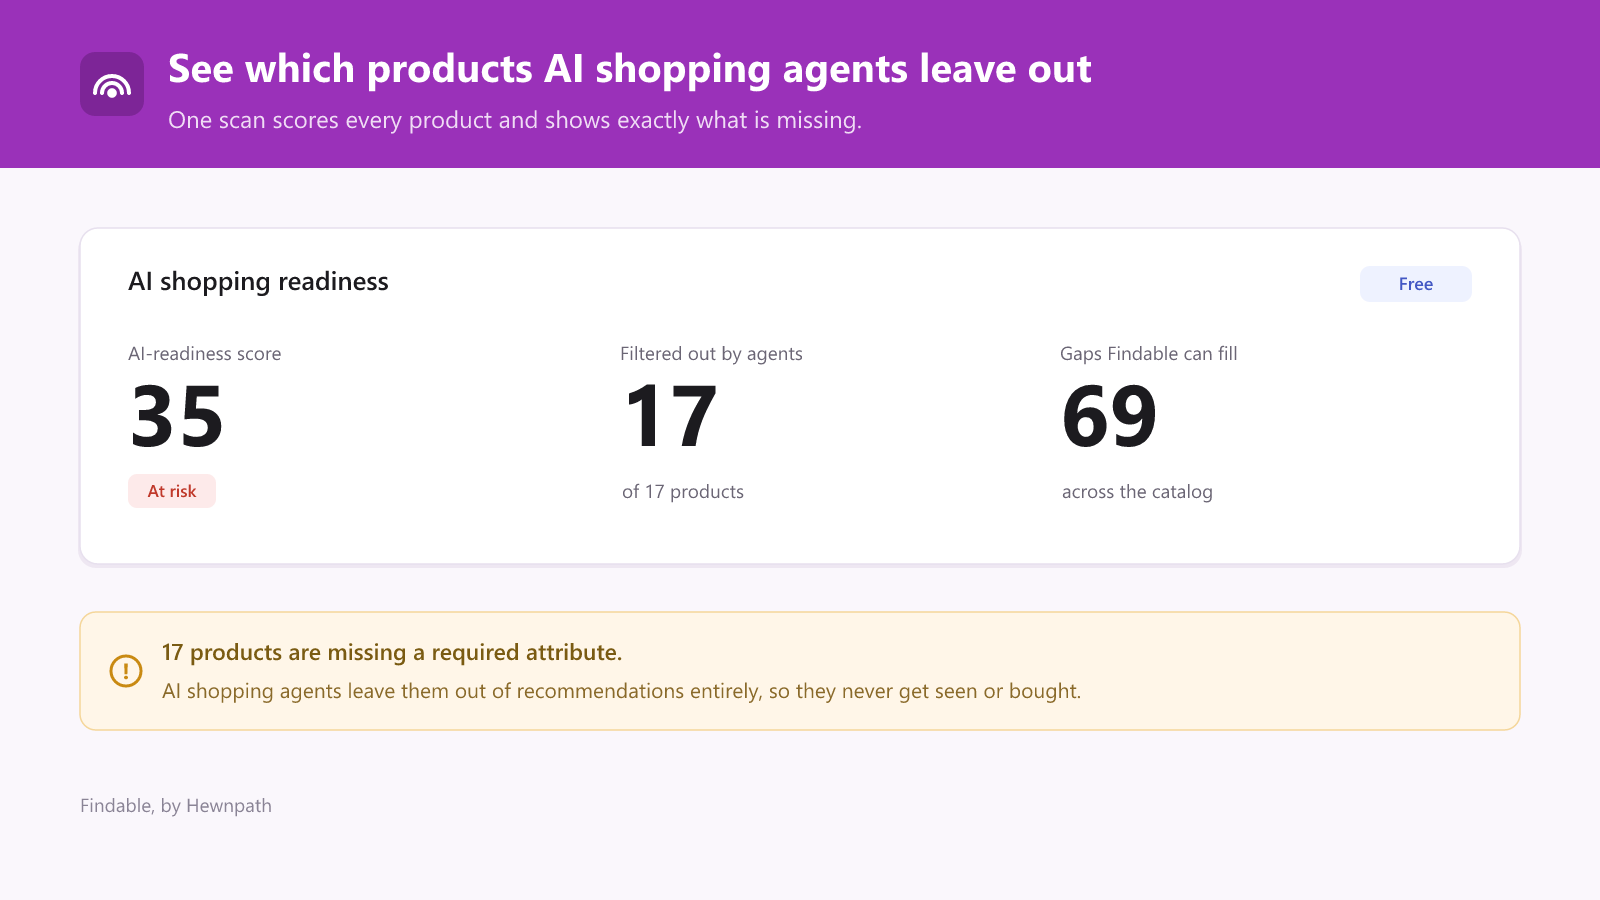Open the AI shopping readiness heading
Screen dimensions: 1600x900
point(258,282)
